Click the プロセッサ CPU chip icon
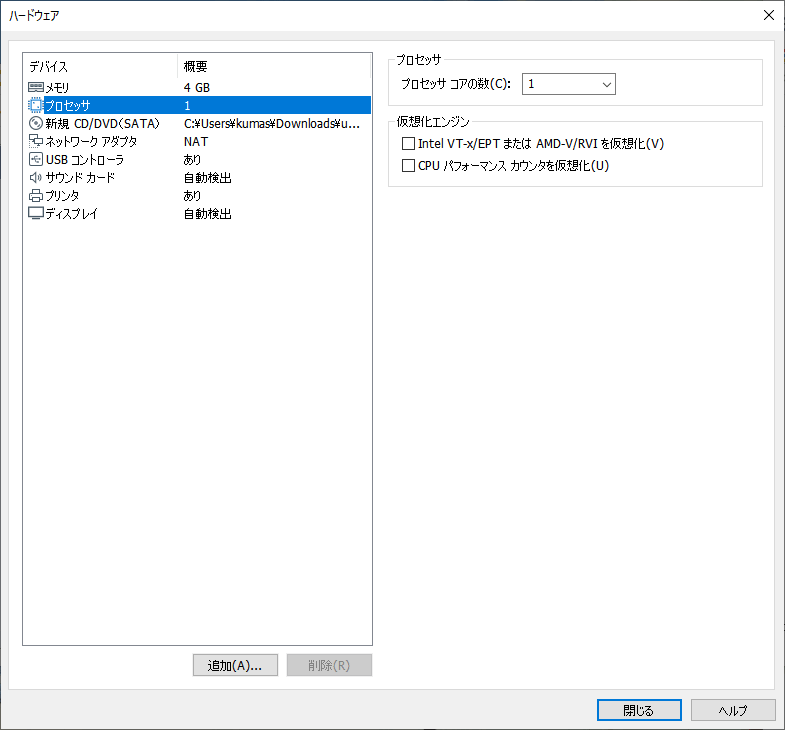The image size is (785, 730). [x=36, y=106]
